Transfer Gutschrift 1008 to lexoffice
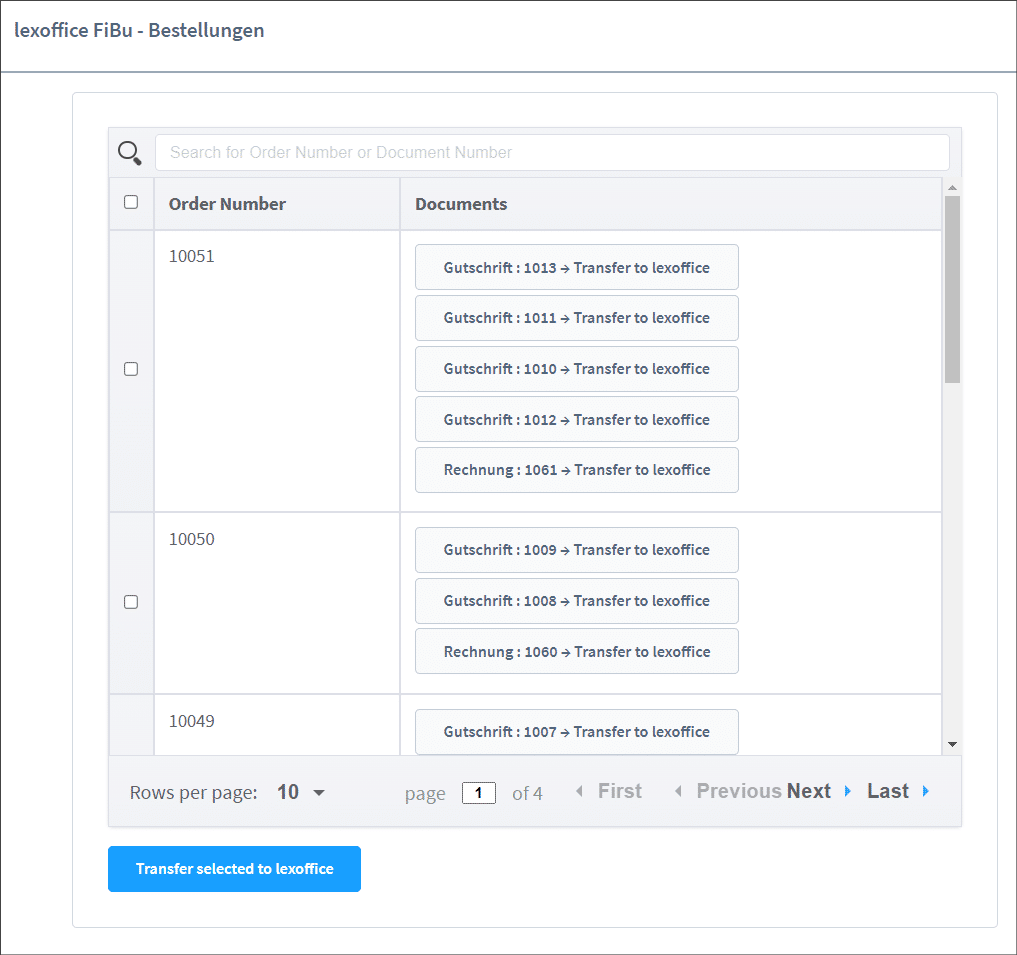 pyautogui.click(x=577, y=601)
